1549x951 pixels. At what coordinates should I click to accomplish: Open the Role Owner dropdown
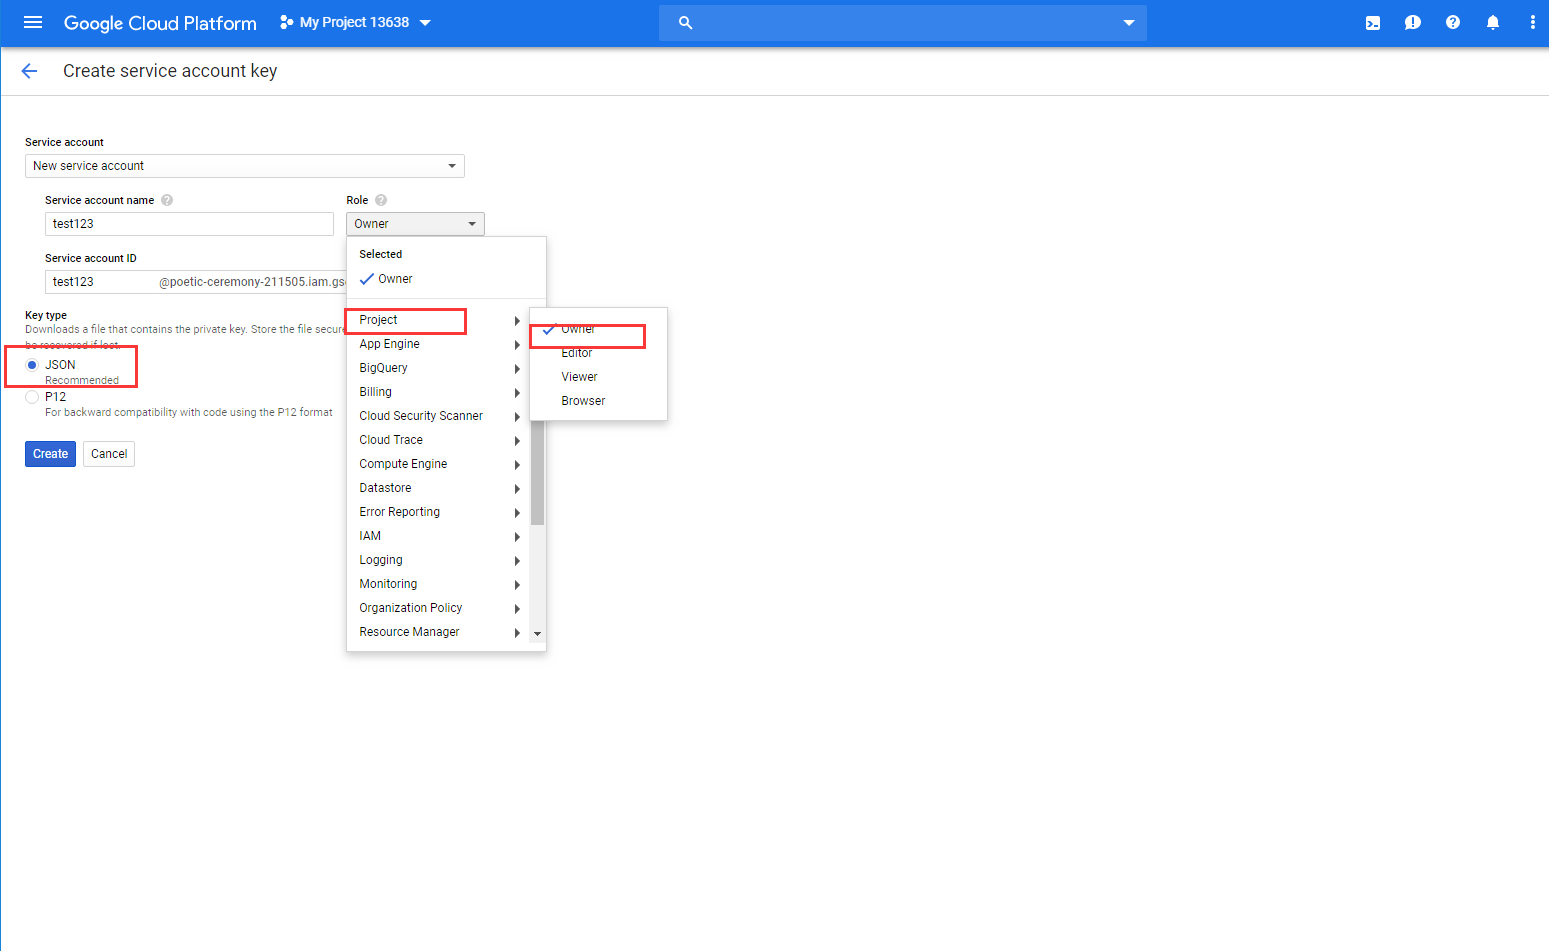[415, 224]
